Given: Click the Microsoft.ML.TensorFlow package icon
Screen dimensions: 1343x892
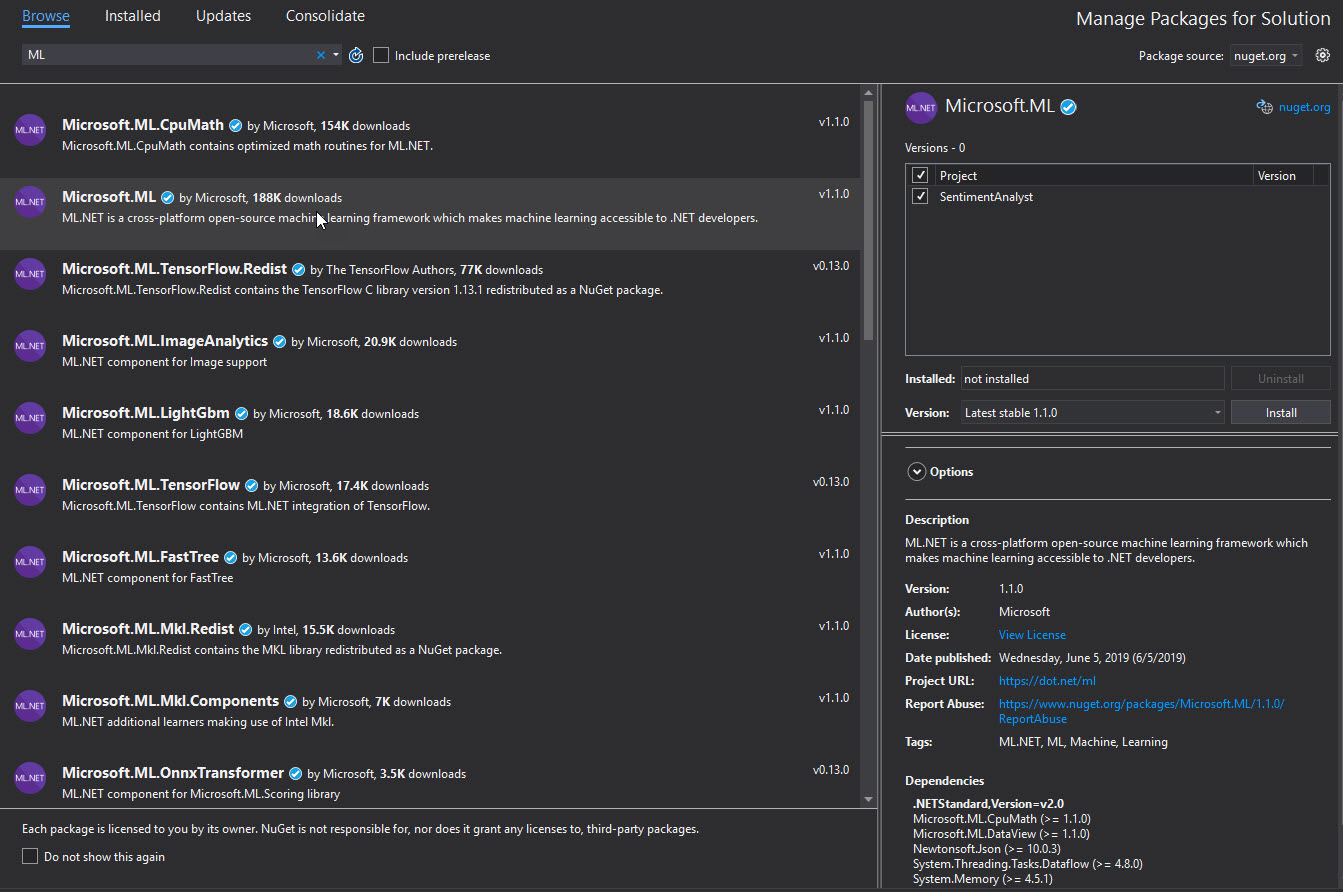Looking at the screenshot, I should tap(30, 490).
